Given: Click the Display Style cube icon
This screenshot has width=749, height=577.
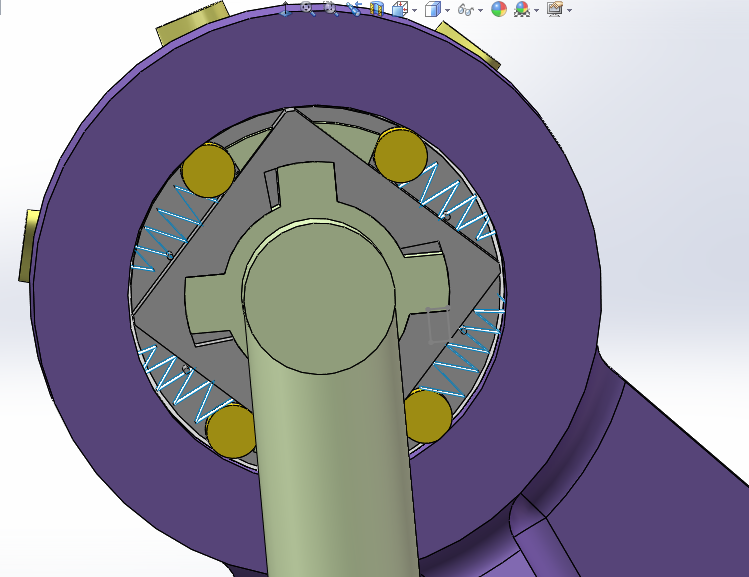Looking at the screenshot, I should click(x=432, y=9).
